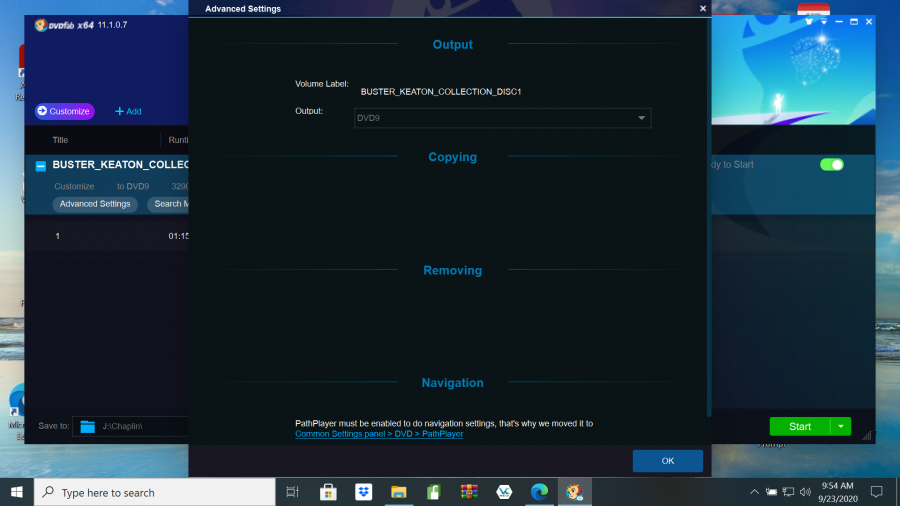Open Microsoft Edge from the taskbar
Image resolution: width=900 pixels, height=506 pixels.
click(539, 492)
